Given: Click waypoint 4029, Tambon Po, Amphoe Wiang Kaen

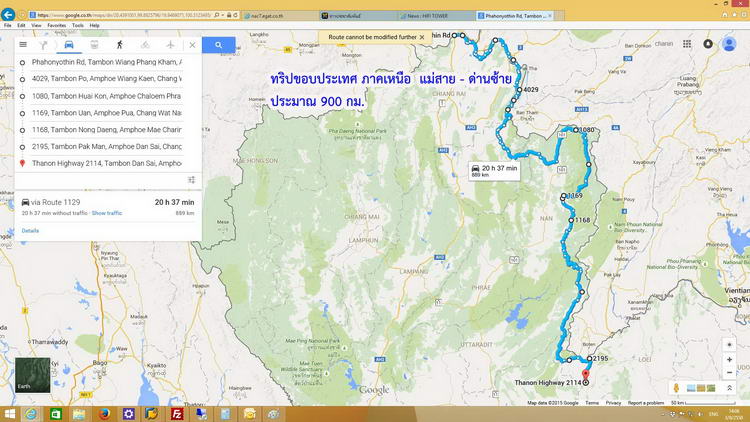Looking at the screenshot, I should [107, 78].
